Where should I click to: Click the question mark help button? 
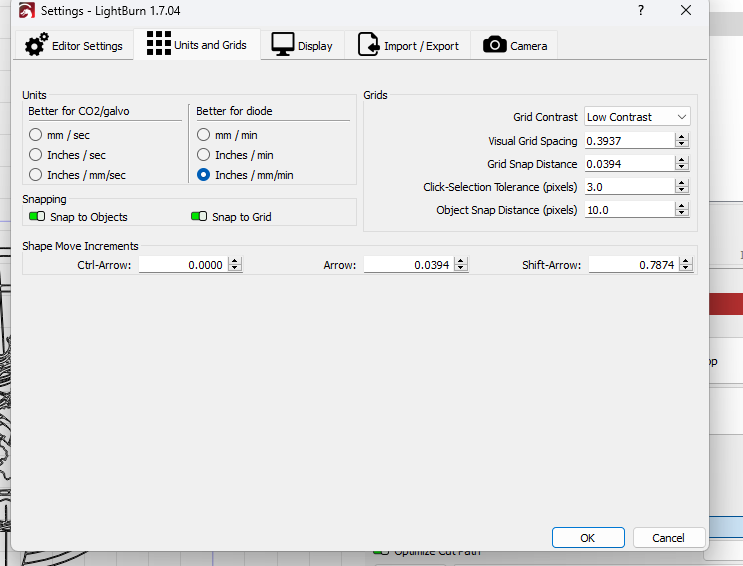tap(641, 10)
